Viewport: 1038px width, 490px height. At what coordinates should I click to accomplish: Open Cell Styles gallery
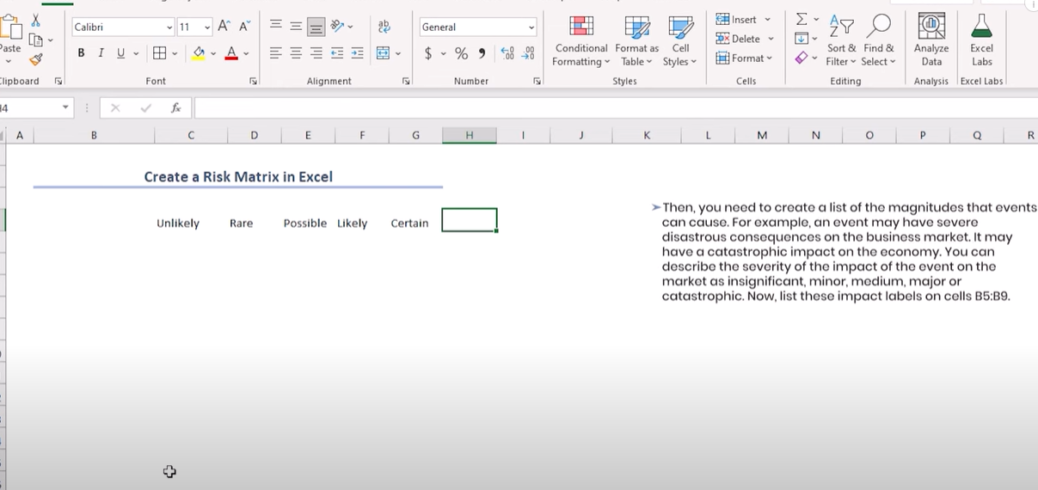click(x=680, y=41)
